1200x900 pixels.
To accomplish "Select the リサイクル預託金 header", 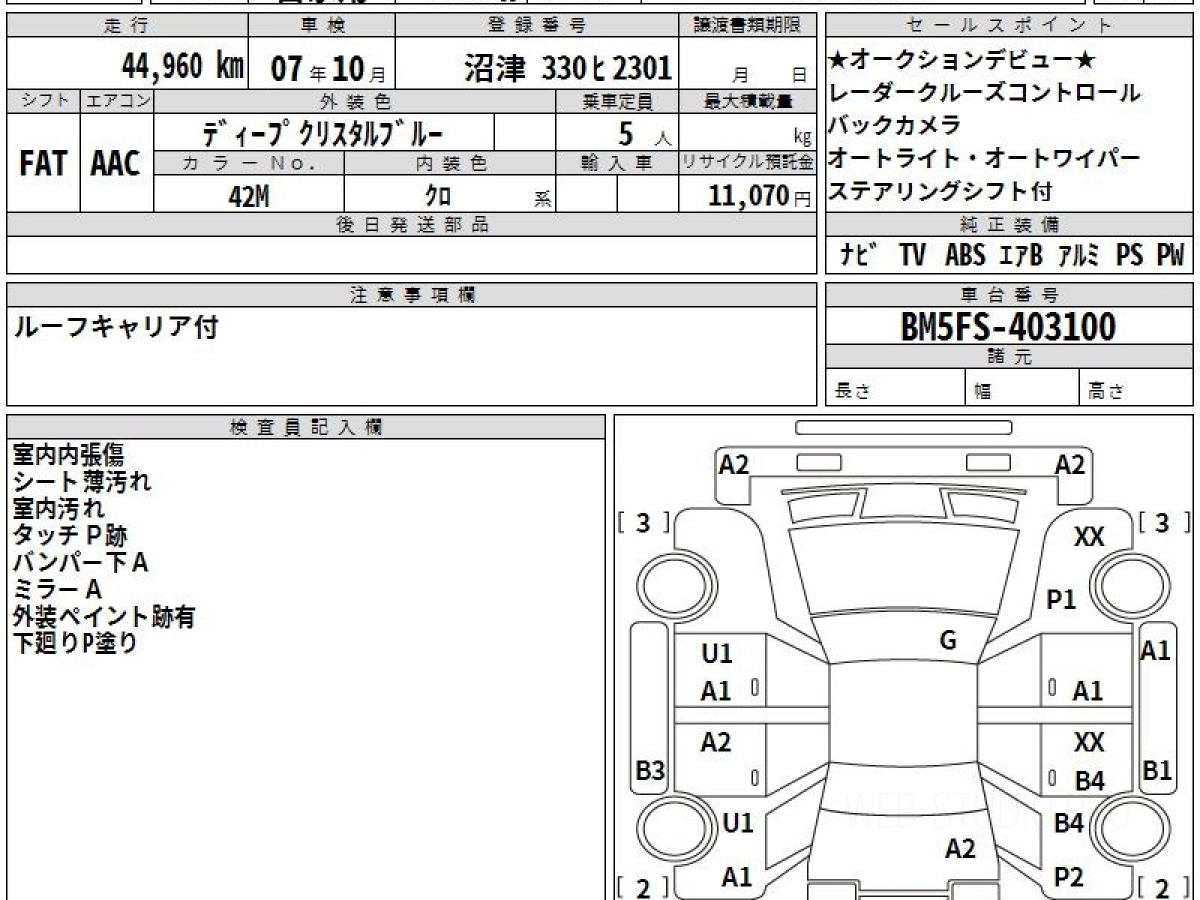I will click(749, 162).
